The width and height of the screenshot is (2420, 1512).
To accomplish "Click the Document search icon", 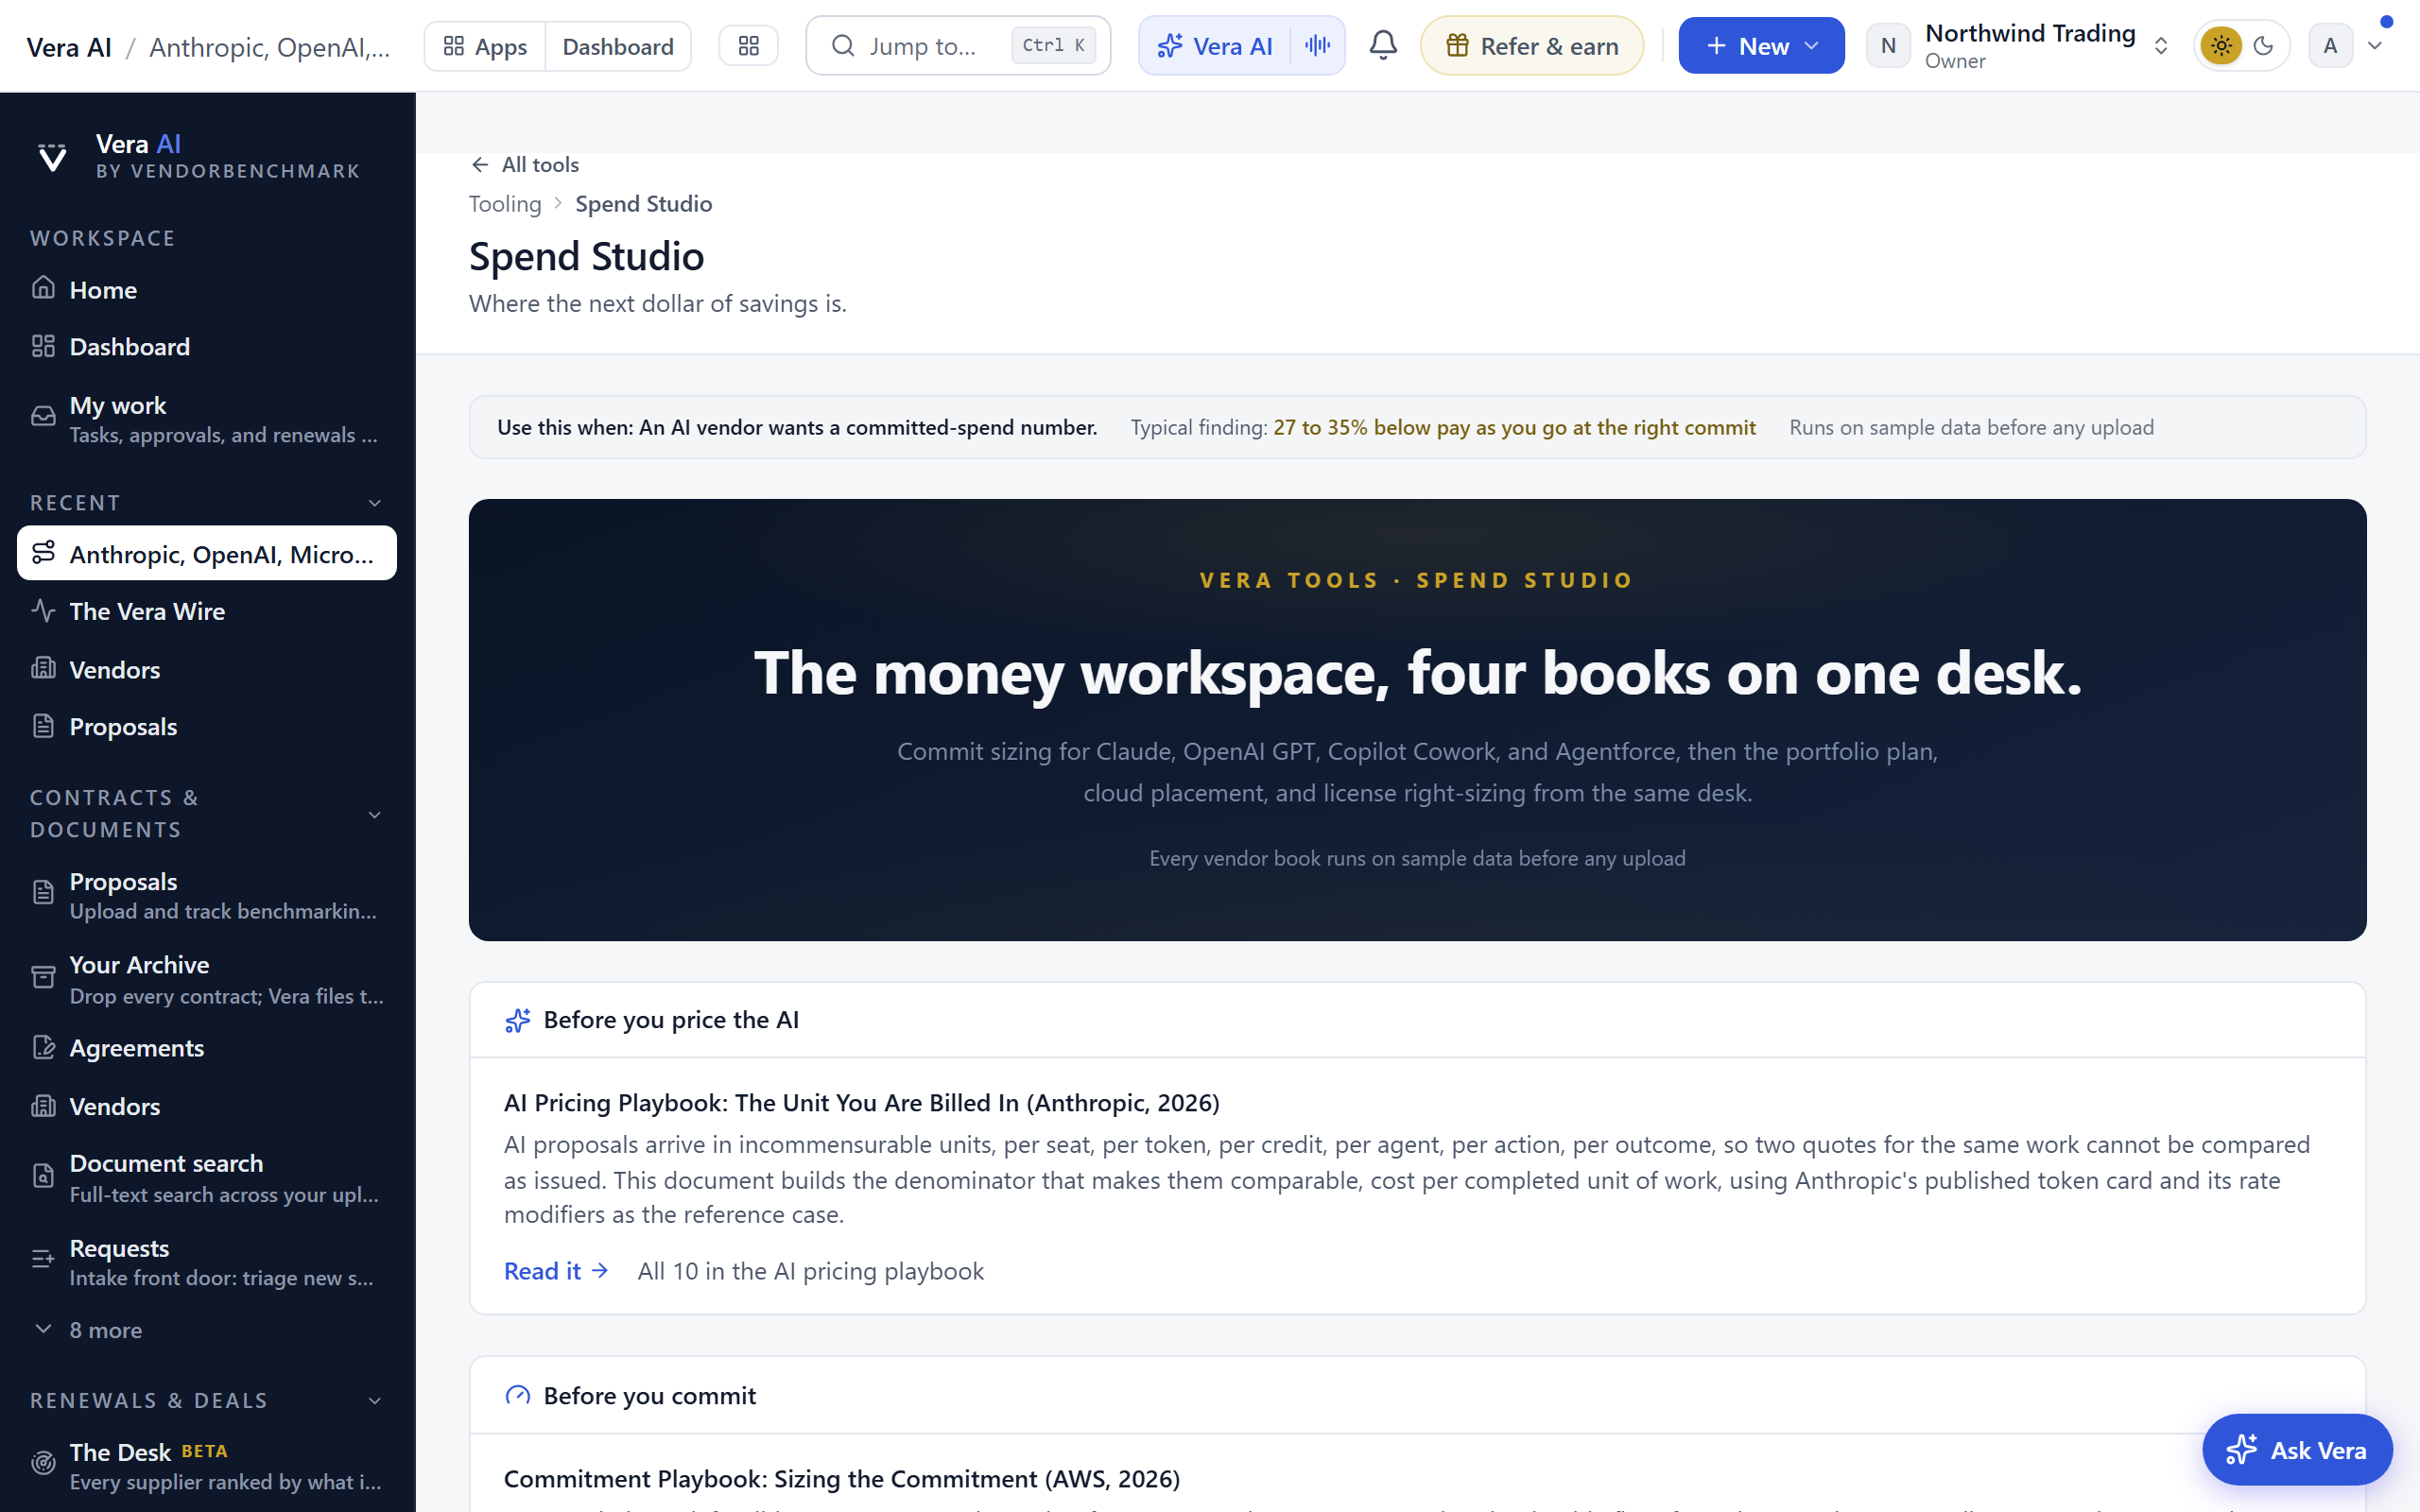I will (43, 1176).
